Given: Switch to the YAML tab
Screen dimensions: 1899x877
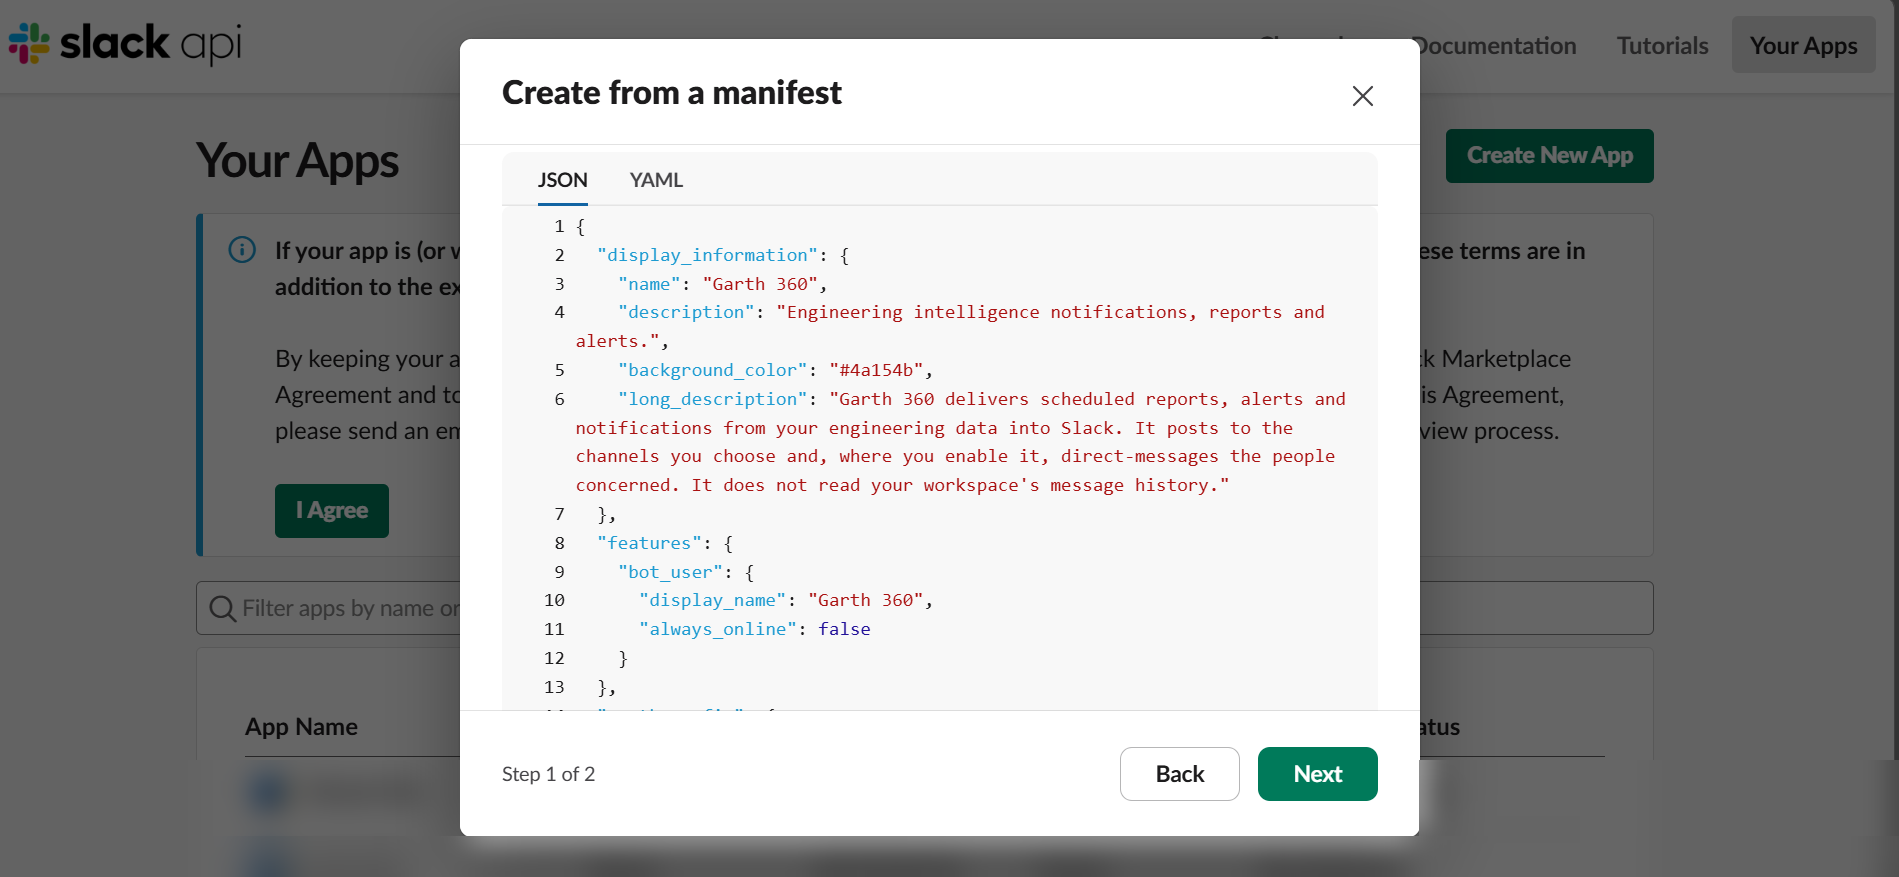Looking at the screenshot, I should pyautogui.click(x=656, y=180).
